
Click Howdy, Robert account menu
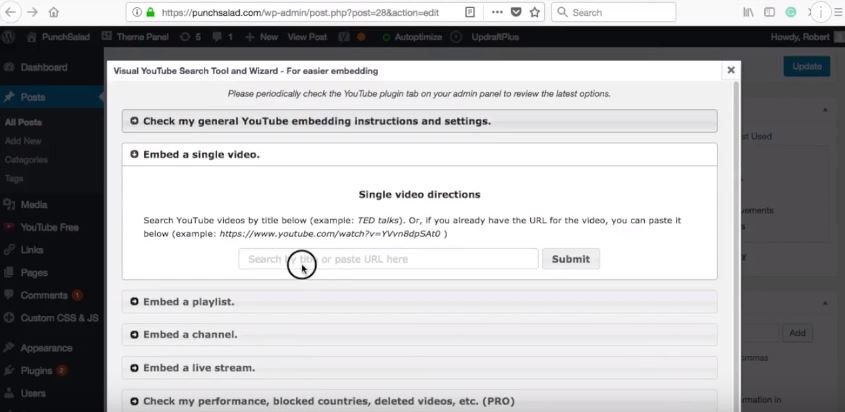pyautogui.click(x=805, y=37)
